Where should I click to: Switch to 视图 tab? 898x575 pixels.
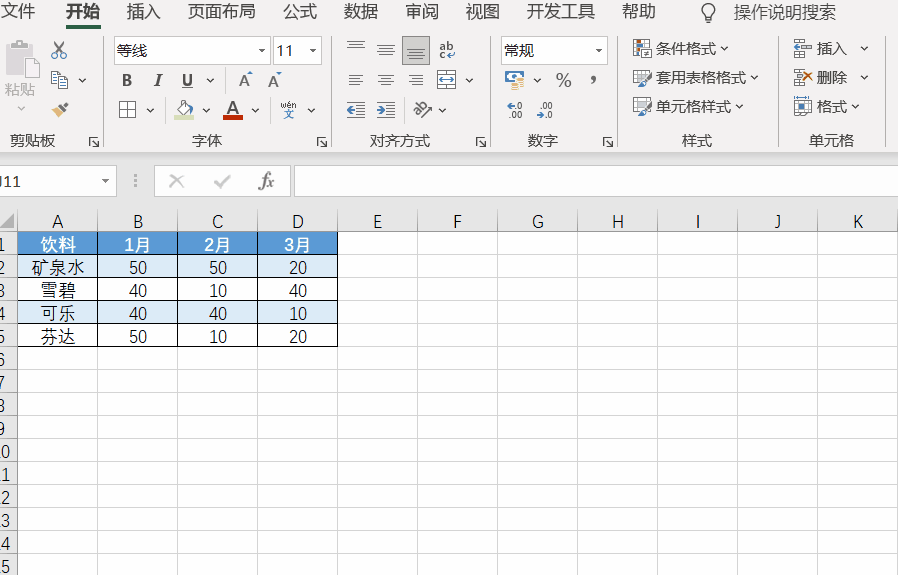coord(482,11)
